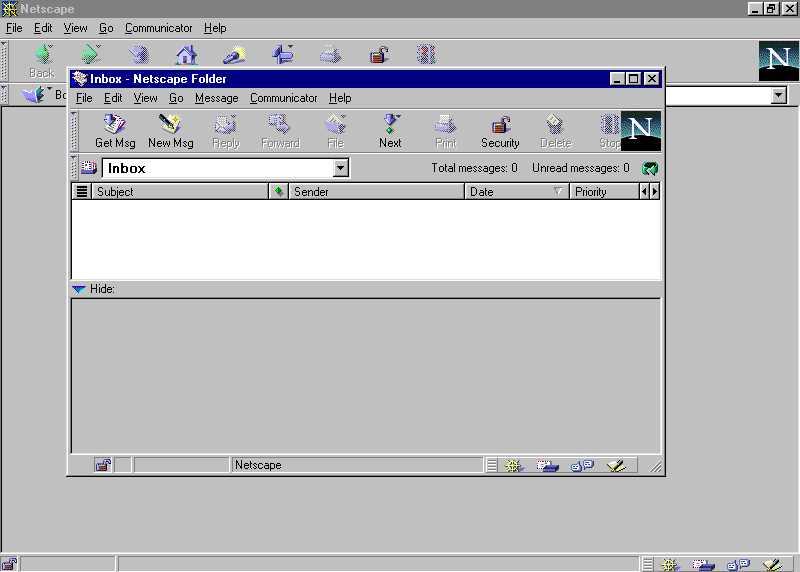This screenshot has height=572, width=800.
Task: Show fewer columns with left arrow
Action: [x=644, y=192]
